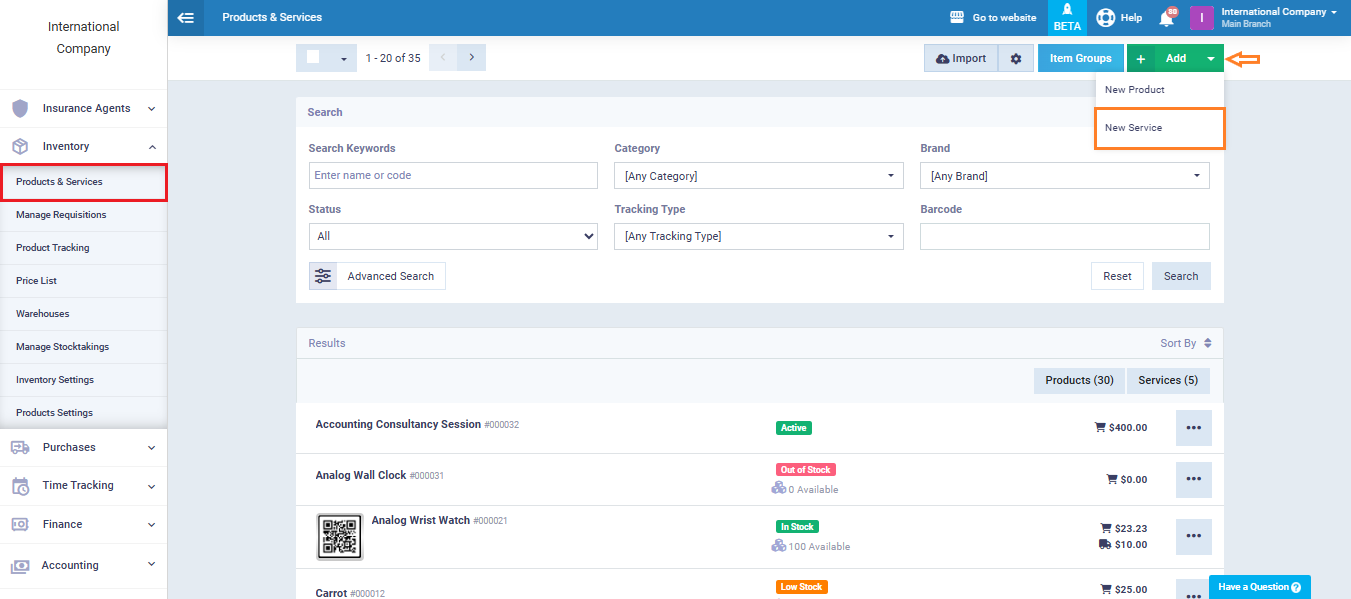Open the settings gear next to Import

(1015, 59)
